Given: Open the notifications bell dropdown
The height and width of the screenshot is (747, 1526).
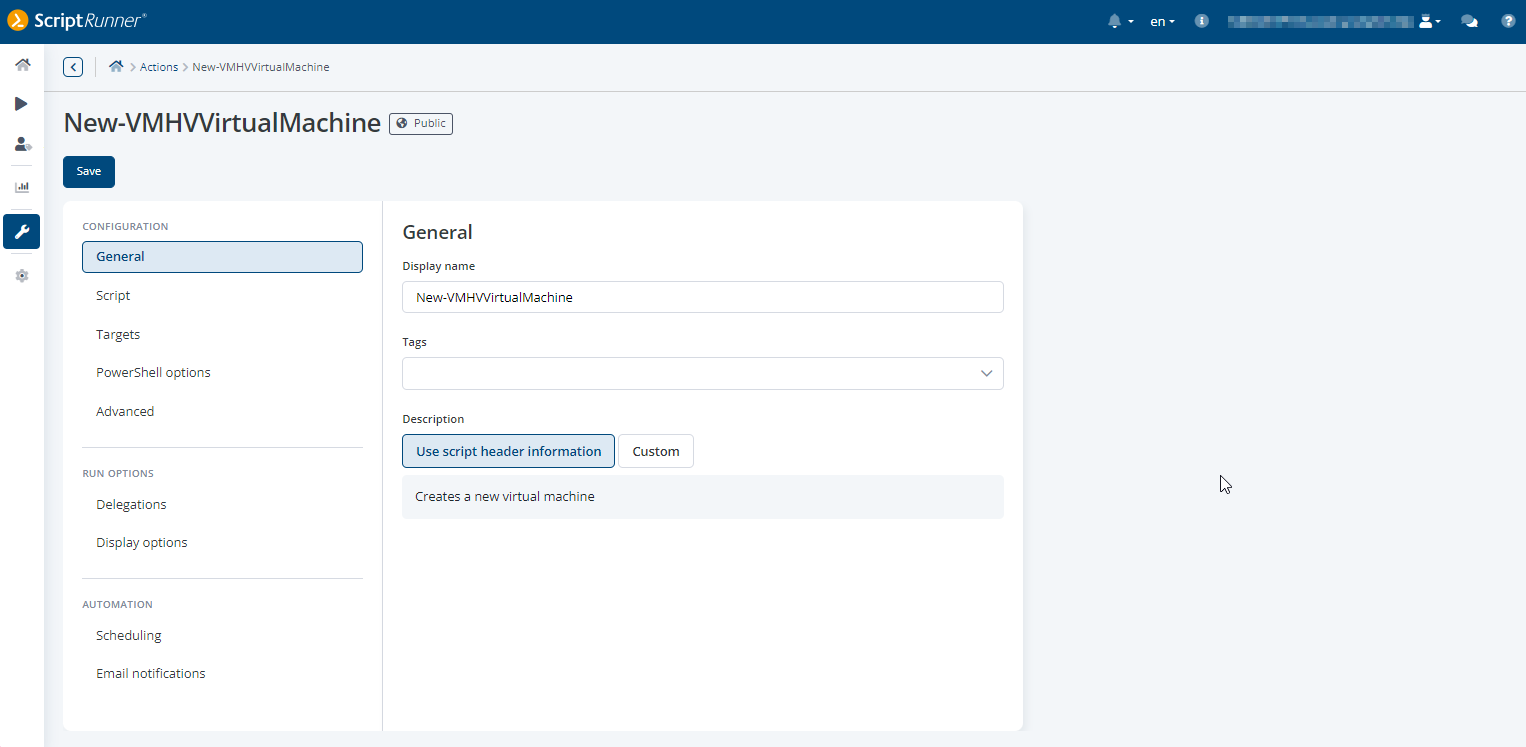Looking at the screenshot, I should point(1120,21).
